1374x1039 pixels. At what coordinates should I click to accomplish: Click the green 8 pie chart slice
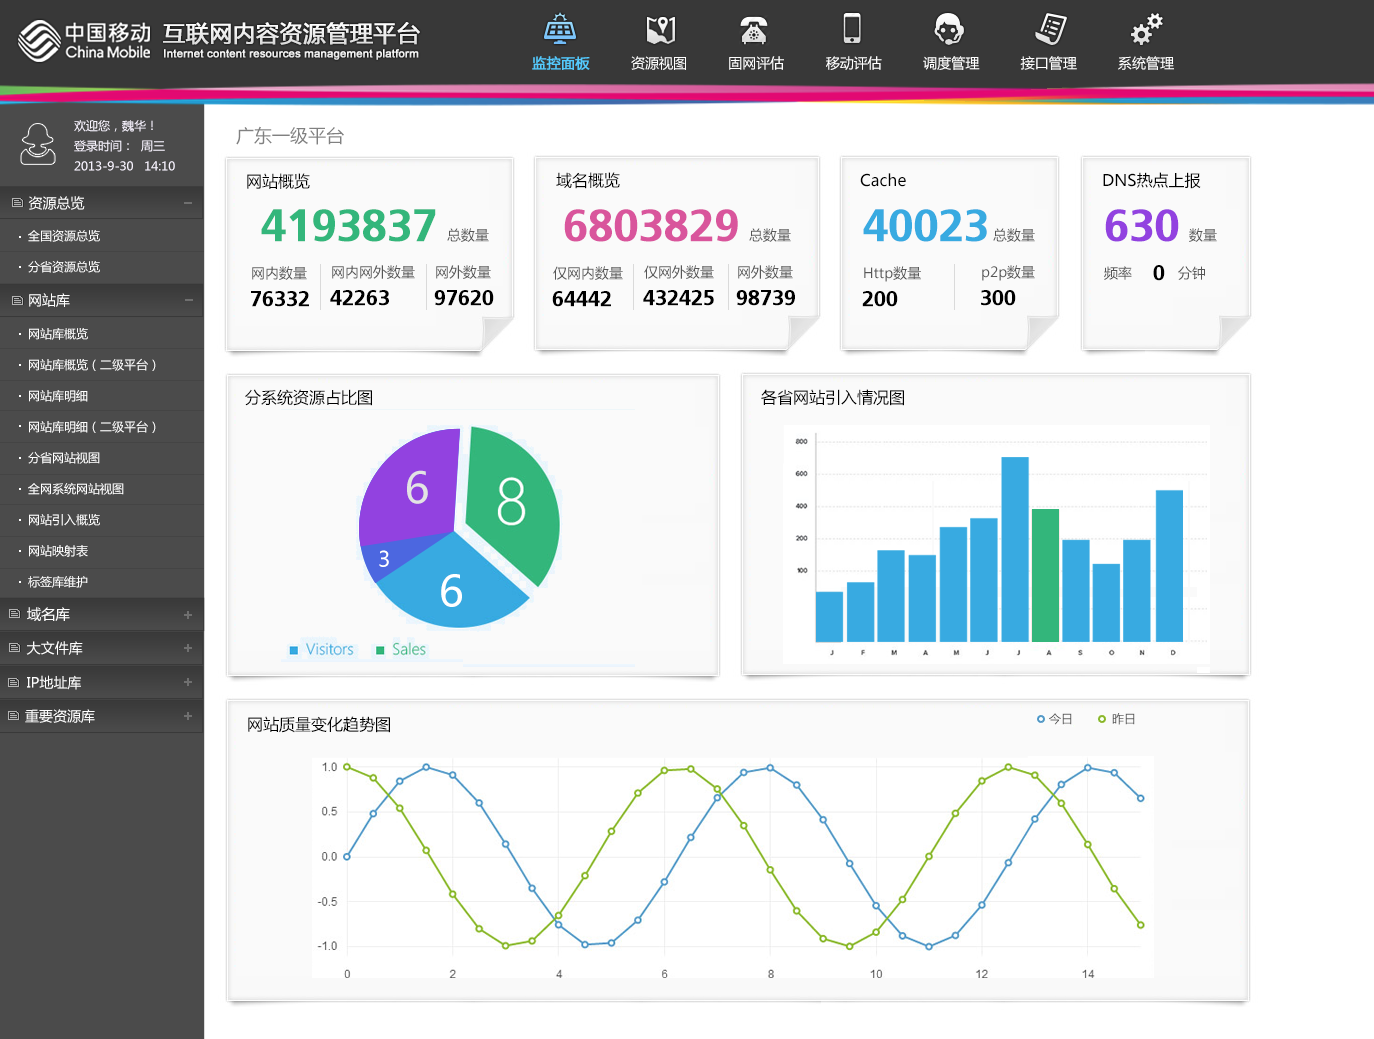[x=511, y=500]
